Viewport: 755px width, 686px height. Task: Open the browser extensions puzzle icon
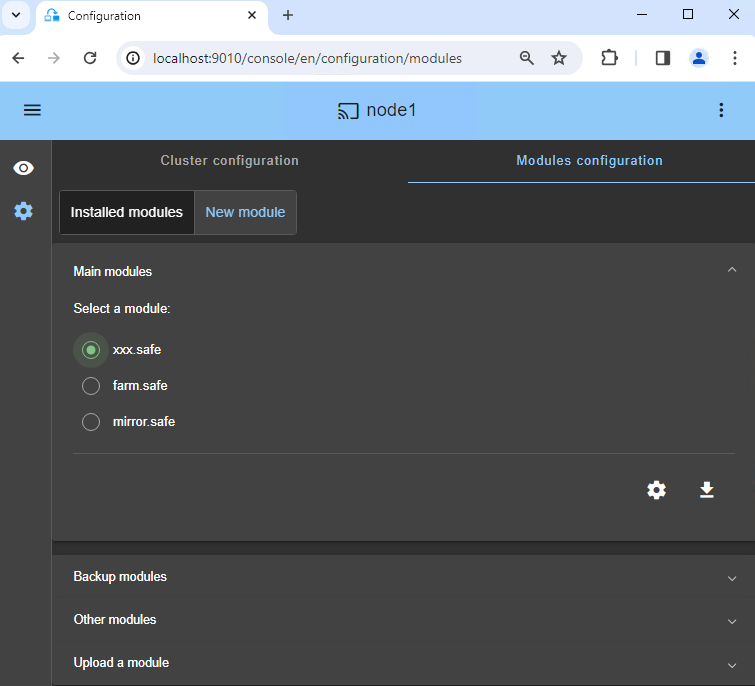click(x=609, y=58)
